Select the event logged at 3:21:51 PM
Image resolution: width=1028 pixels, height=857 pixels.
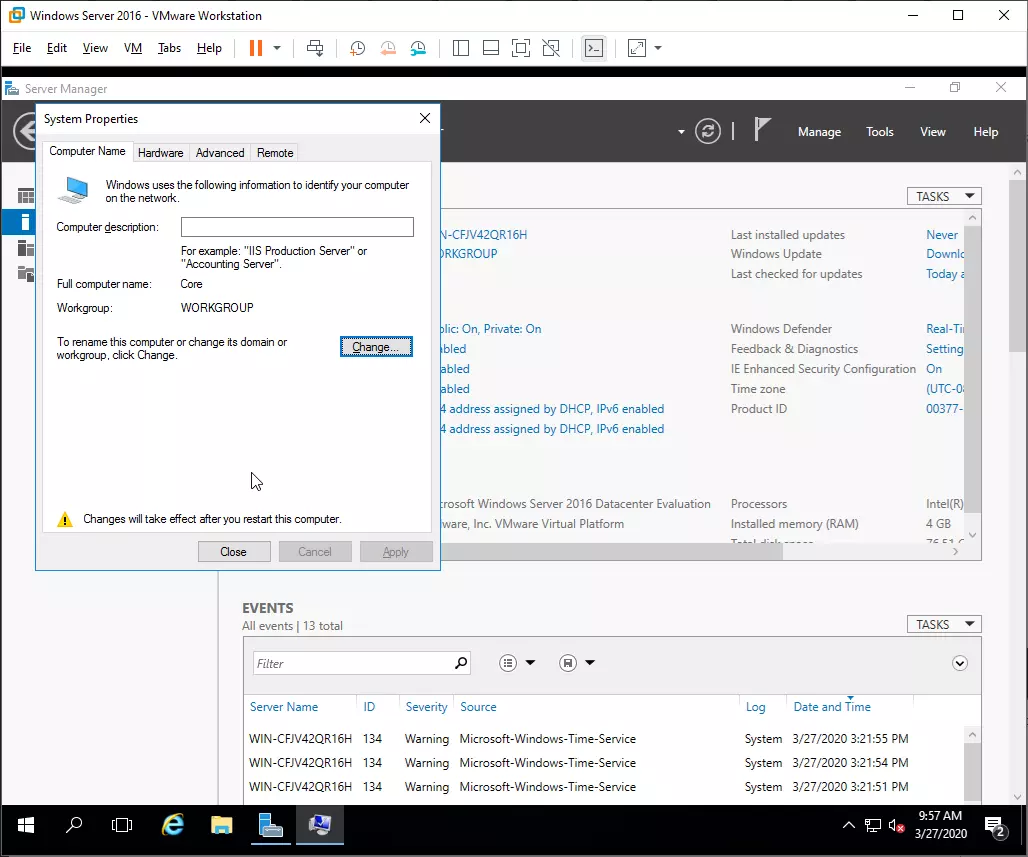pos(579,787)
